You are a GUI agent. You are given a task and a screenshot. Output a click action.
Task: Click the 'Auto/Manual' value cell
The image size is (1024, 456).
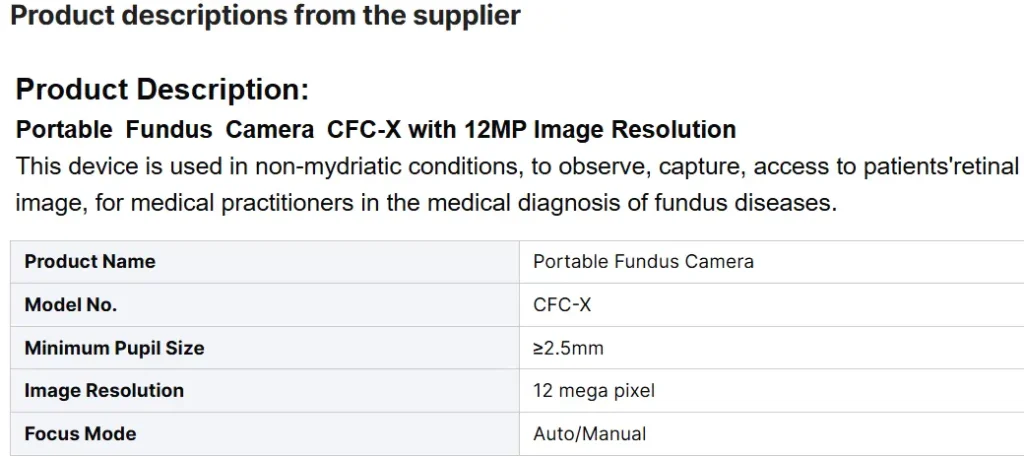(589, 434)
